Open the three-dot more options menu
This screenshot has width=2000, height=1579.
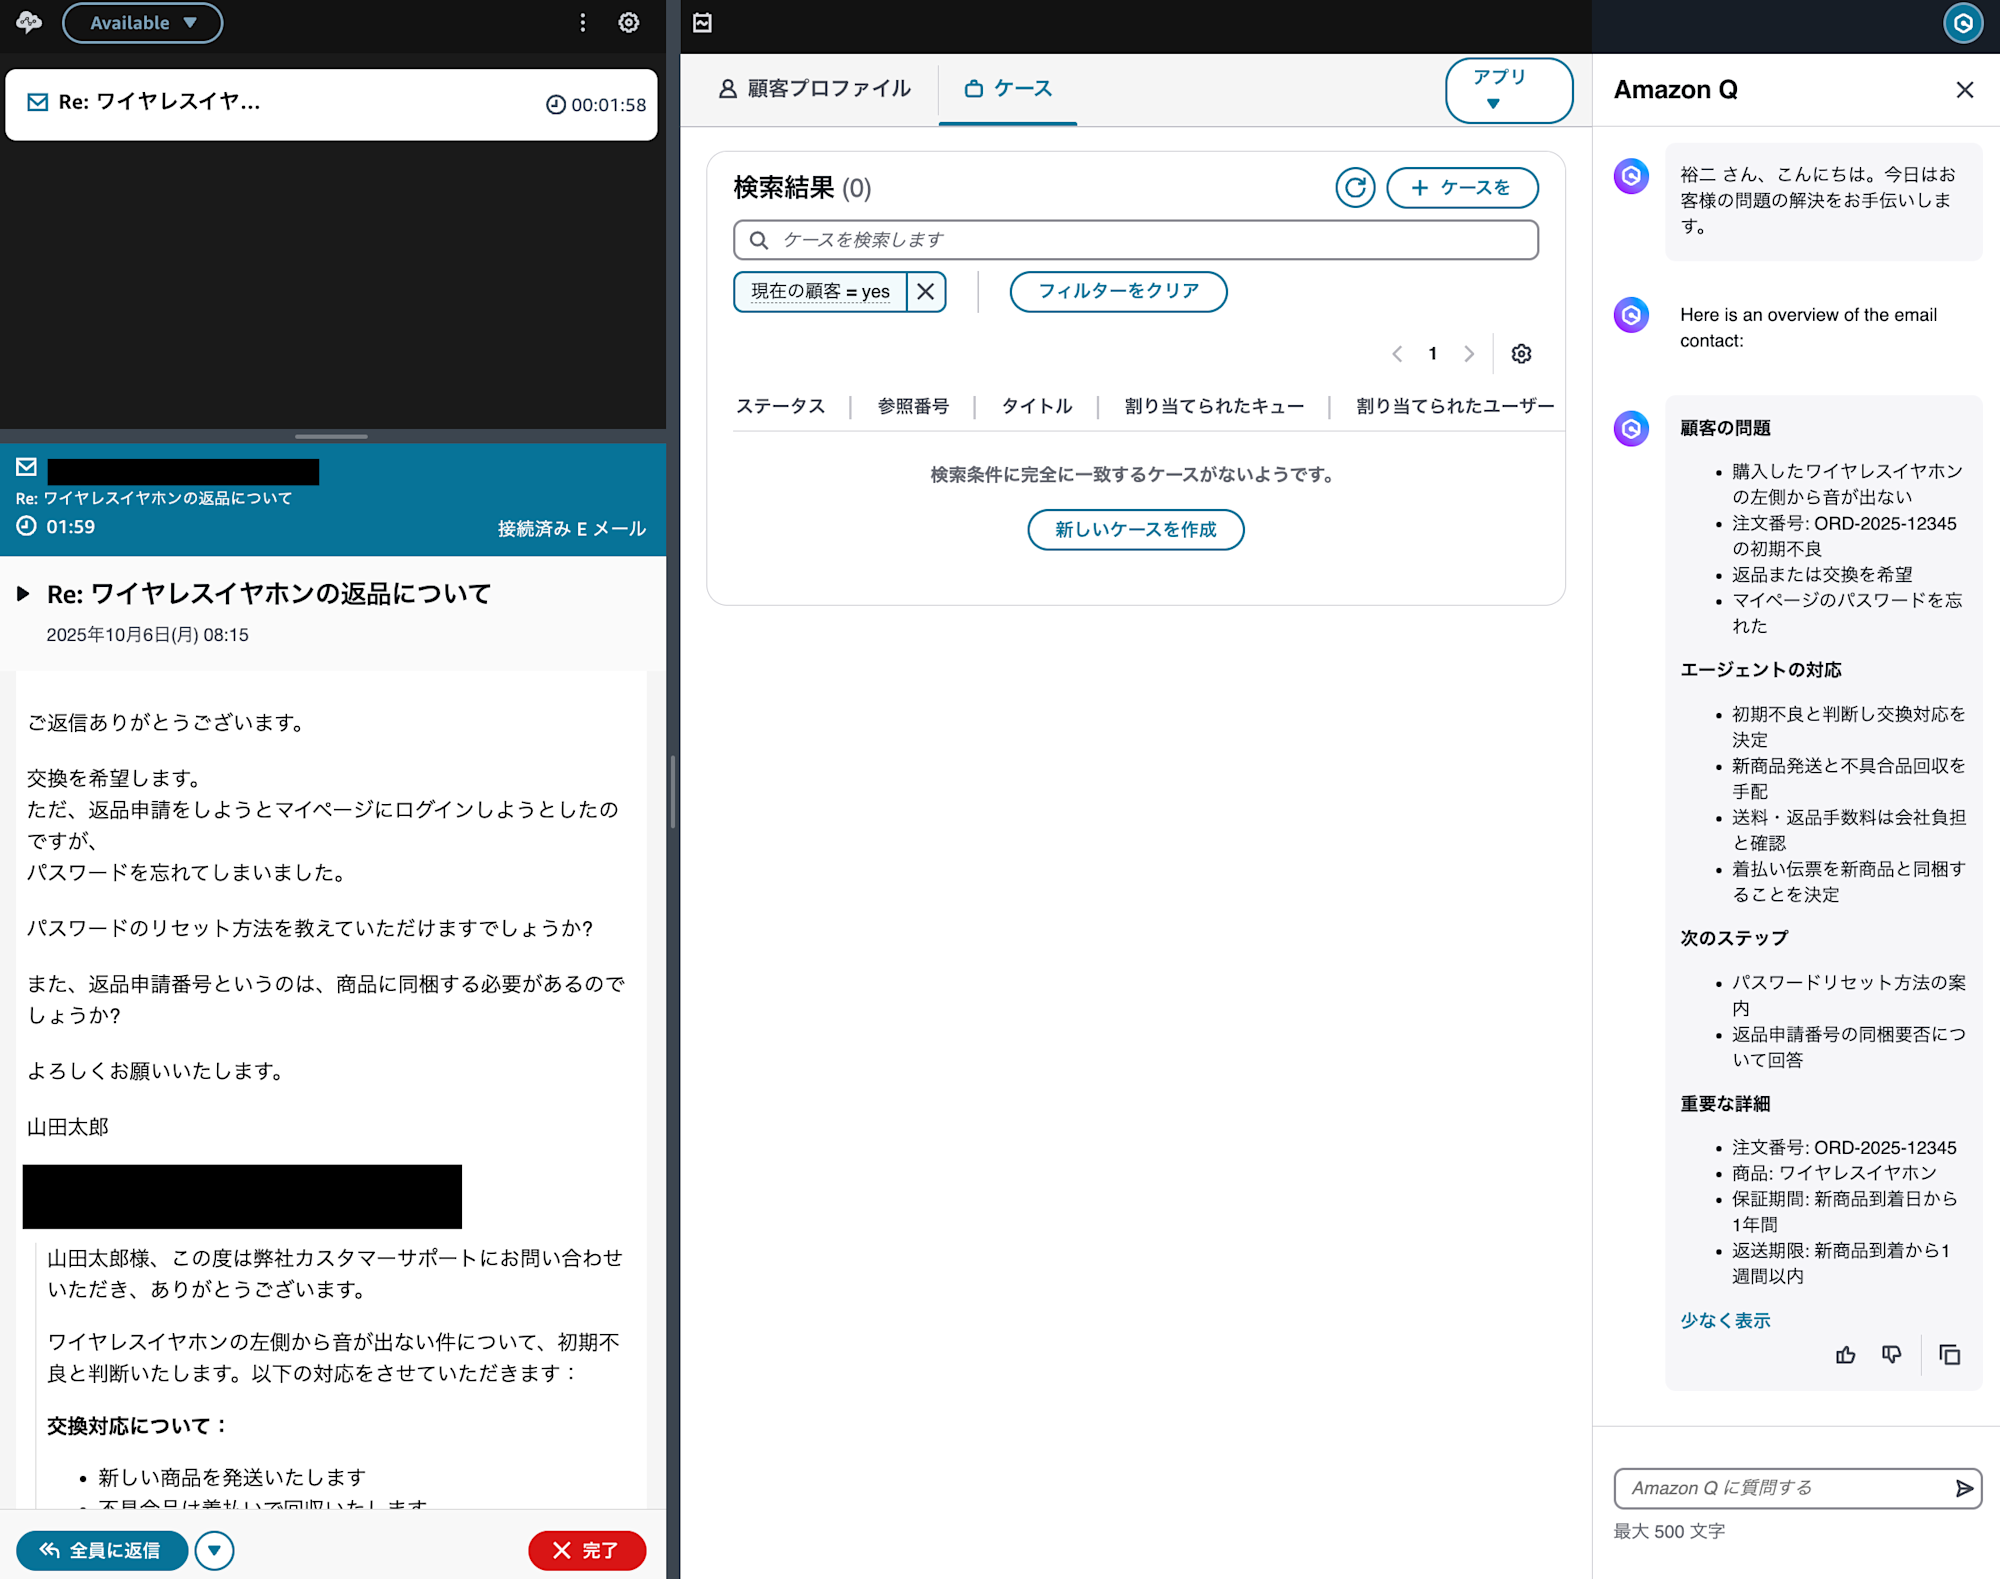tap(583, 22)
